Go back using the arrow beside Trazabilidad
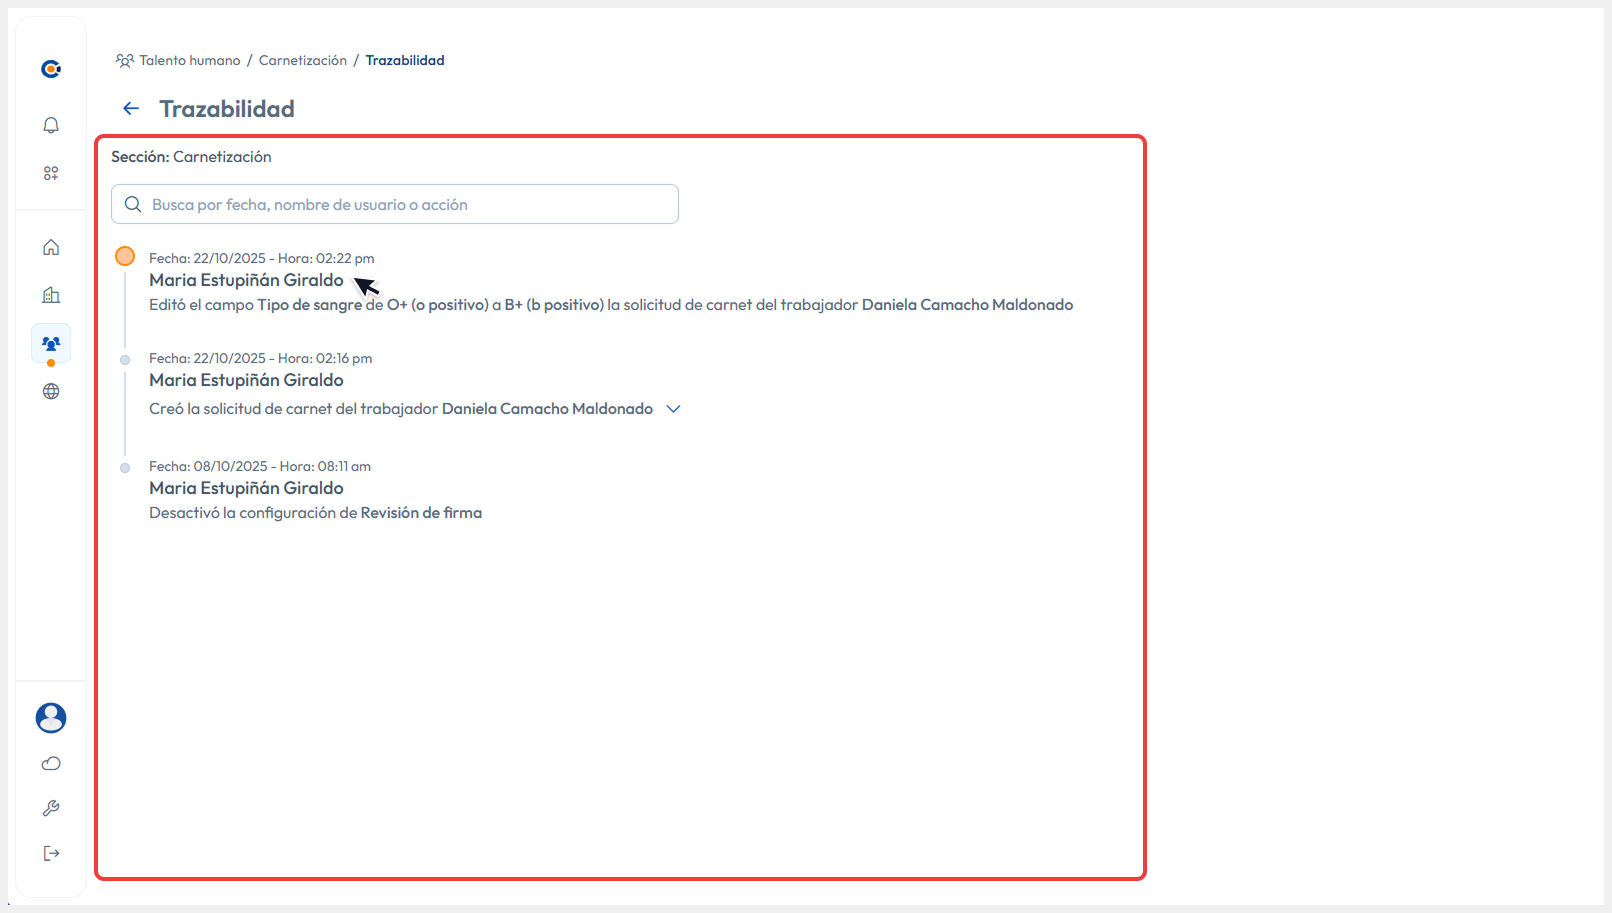The height and width of the screenshot is (913, 1612). click(x=131, y=109)
